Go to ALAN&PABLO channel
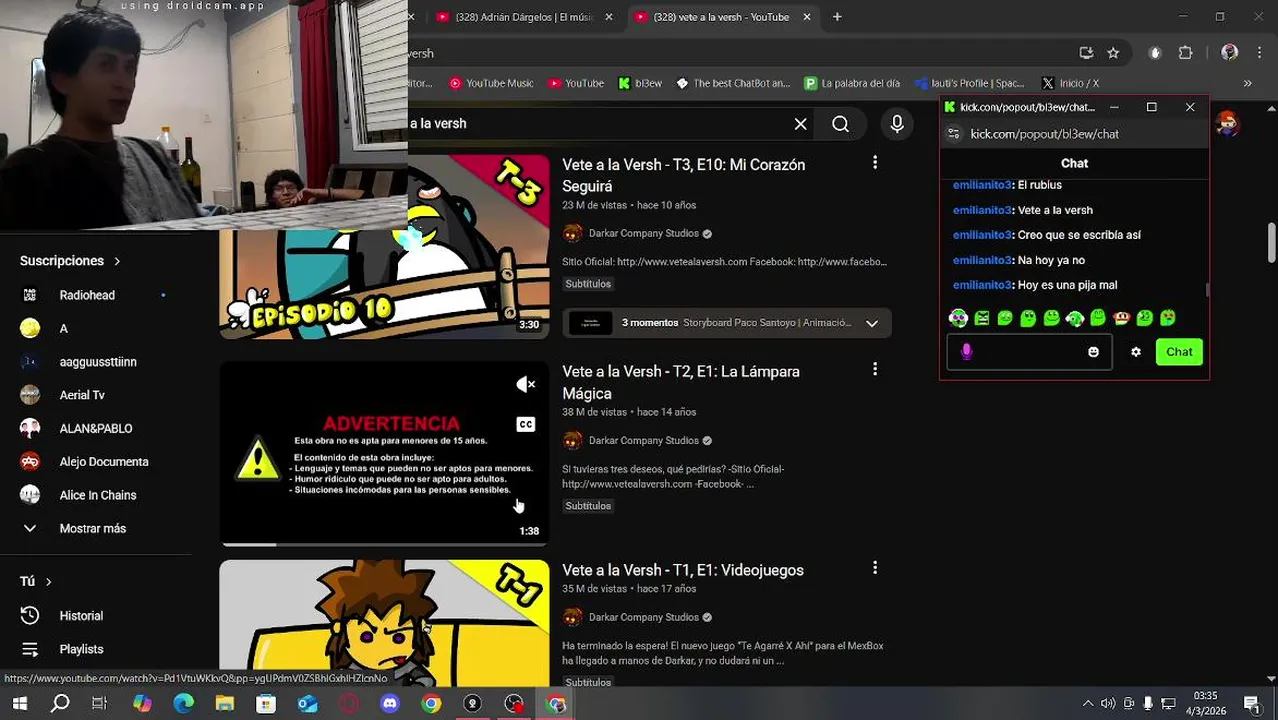 pos(96,428)
